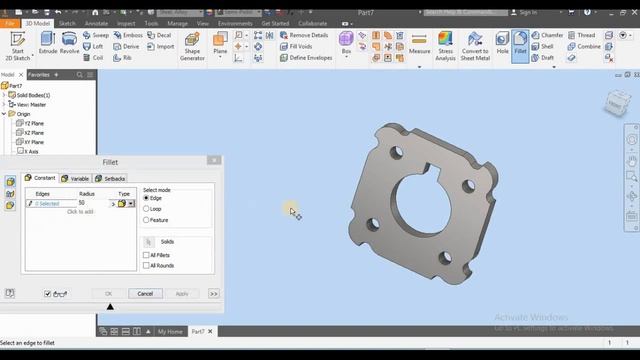This screenshot has width=640, height=360.
Task: Click 'Click to add' fillet row
Action: (x=80, y=212)
